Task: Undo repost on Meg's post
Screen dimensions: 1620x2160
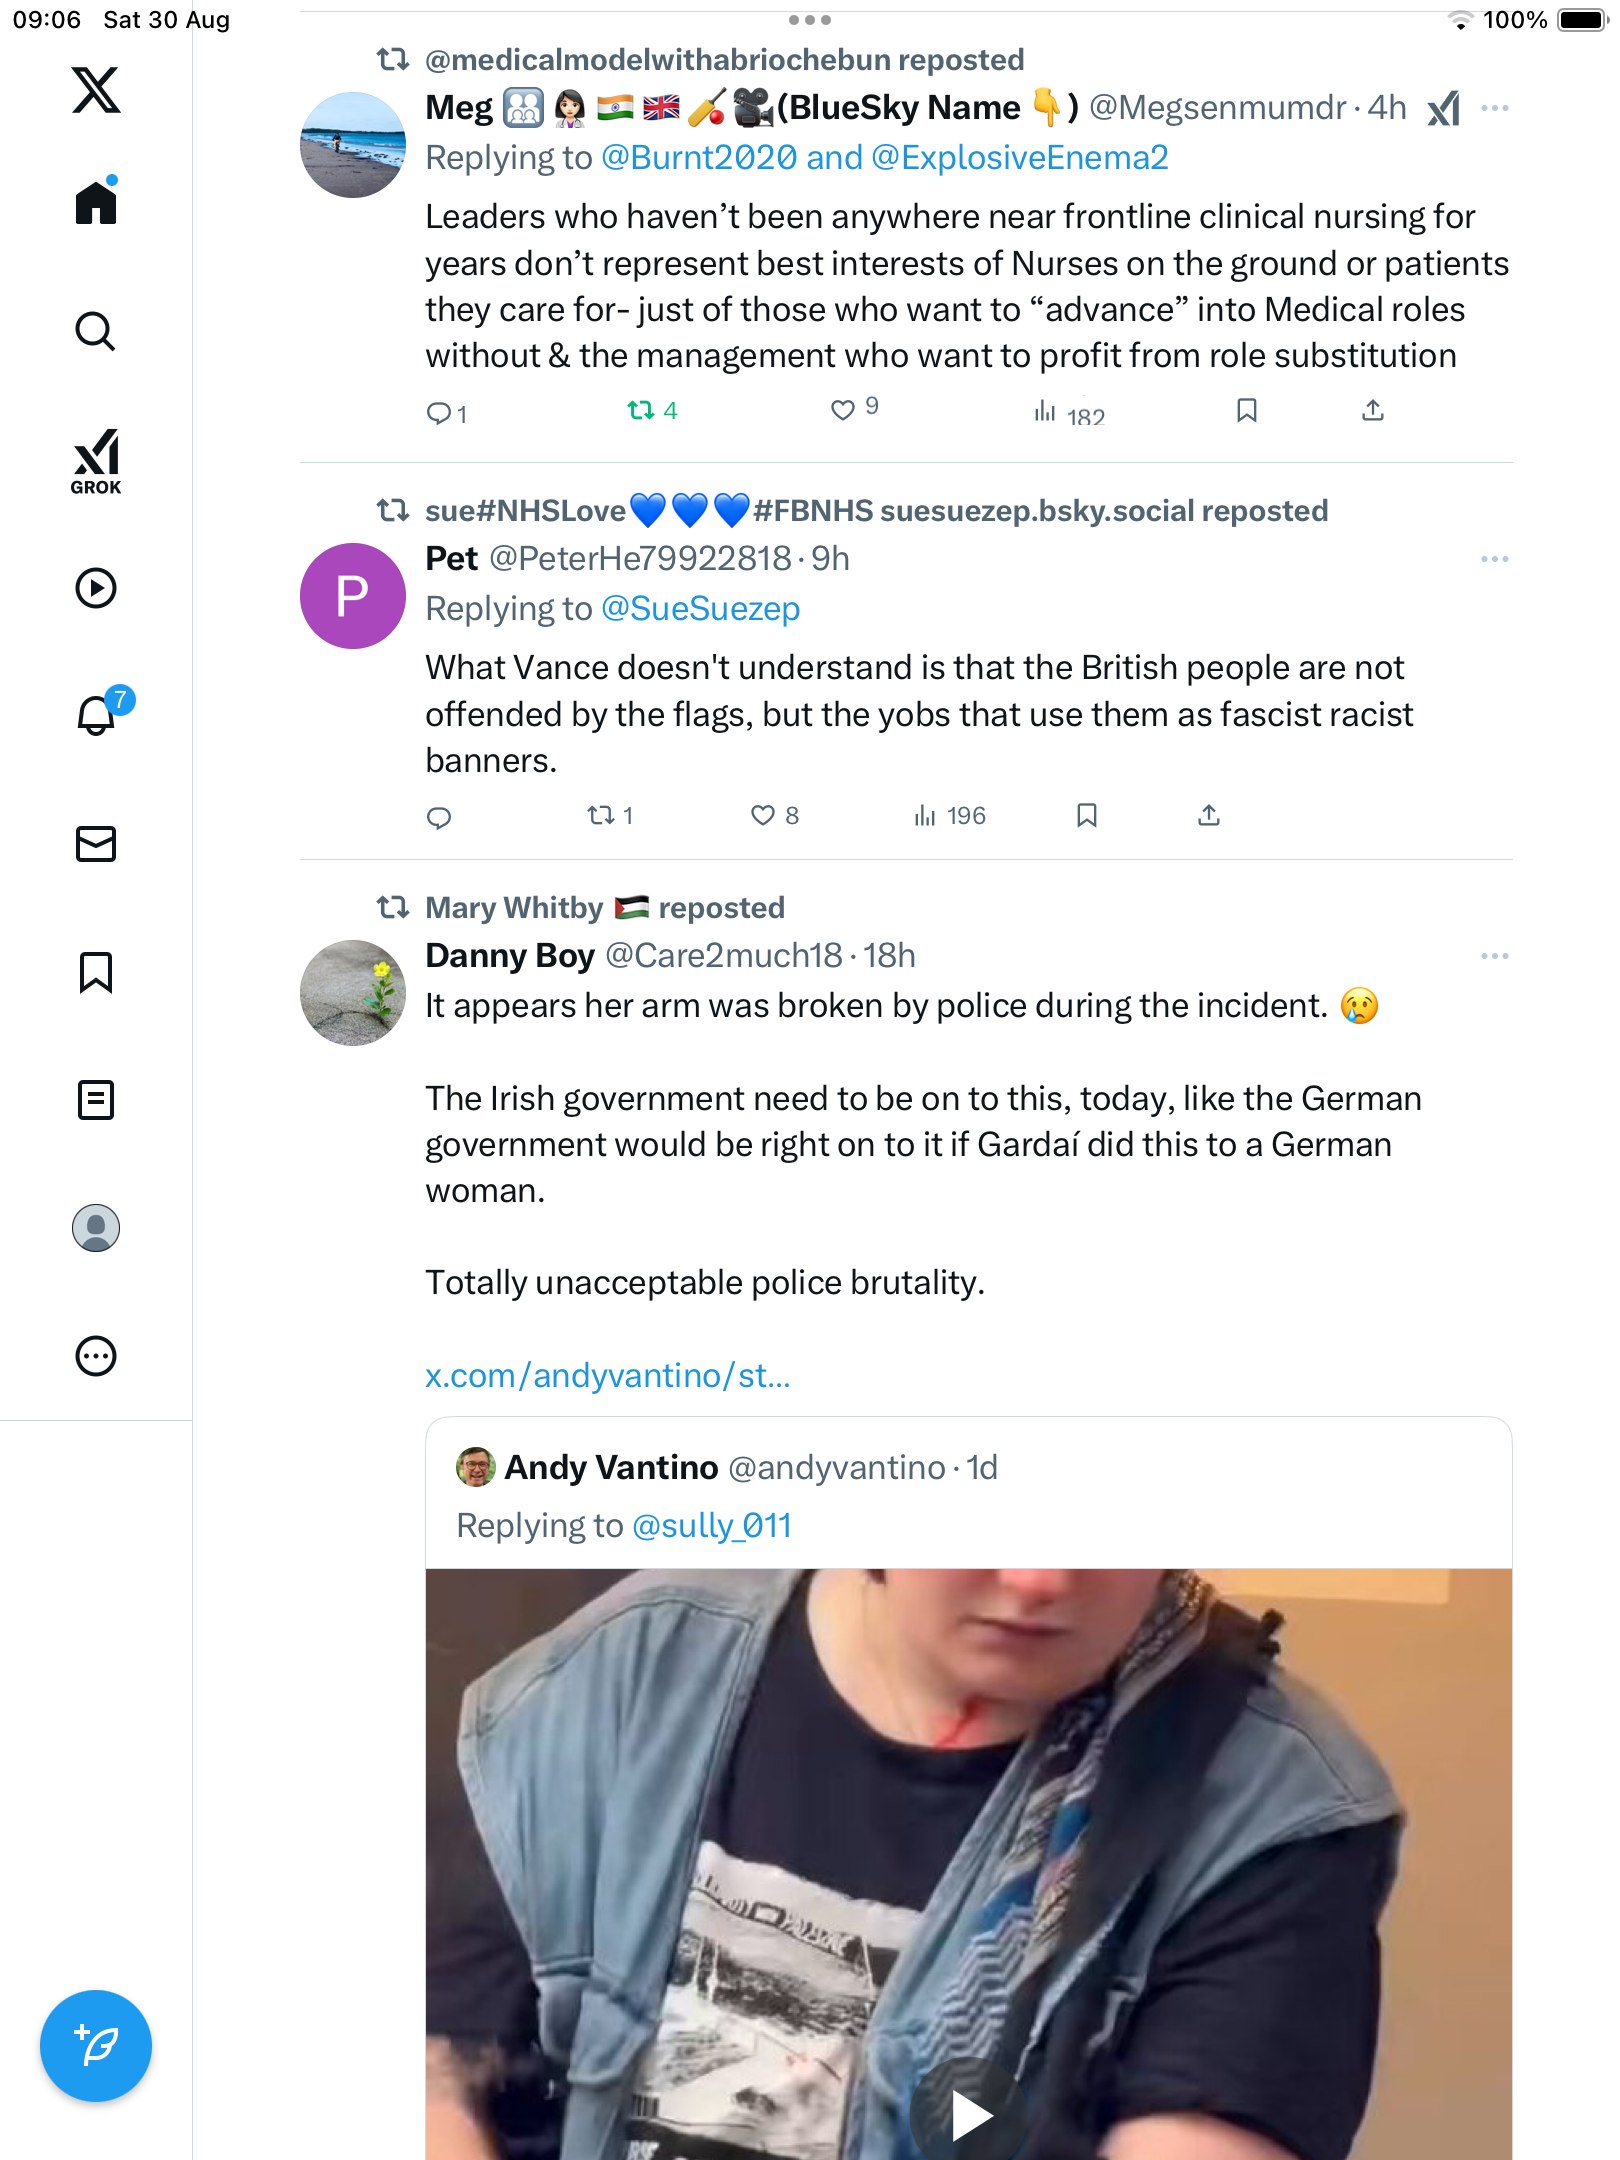Action: pos(641,410)
